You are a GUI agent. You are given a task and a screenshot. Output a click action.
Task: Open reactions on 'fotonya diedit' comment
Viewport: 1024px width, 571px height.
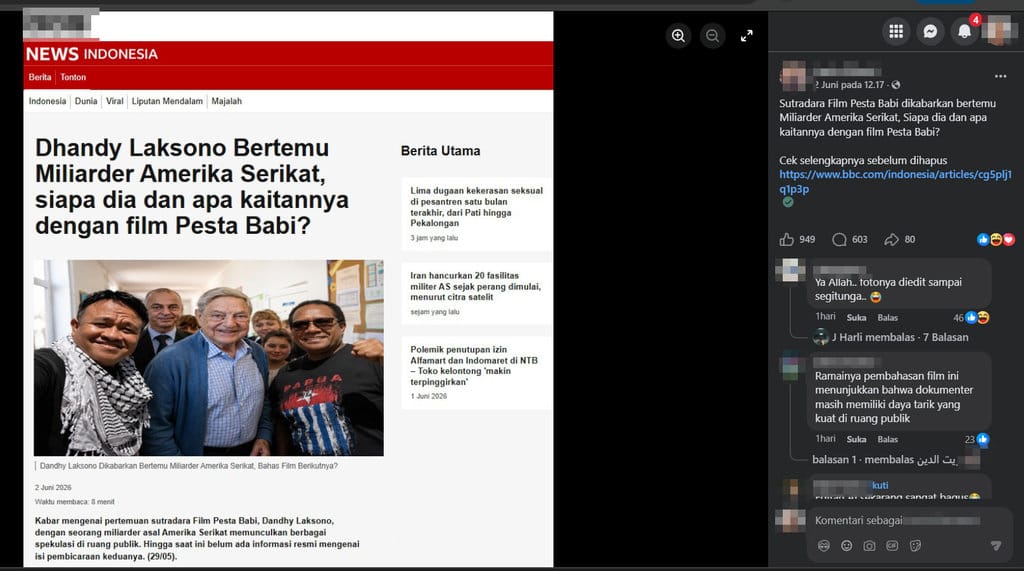click(971, 318)
